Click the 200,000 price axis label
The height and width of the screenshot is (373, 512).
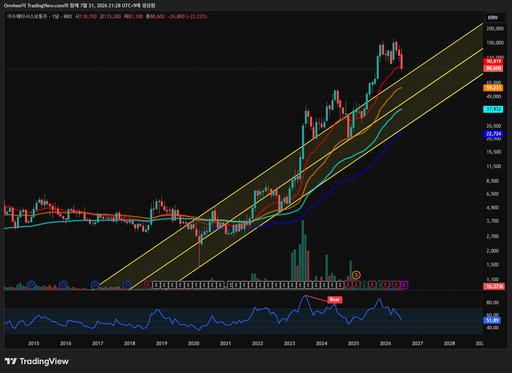[x=495, y=29]
